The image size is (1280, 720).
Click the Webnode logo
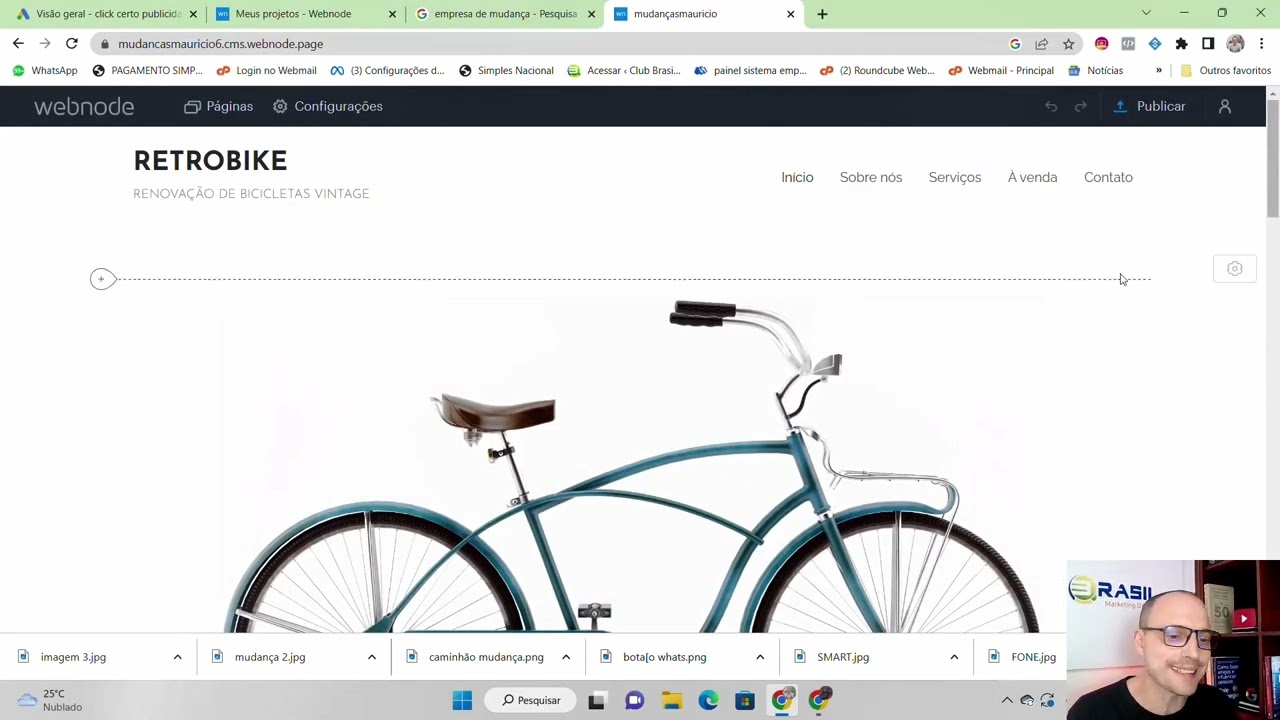(84, 107)
